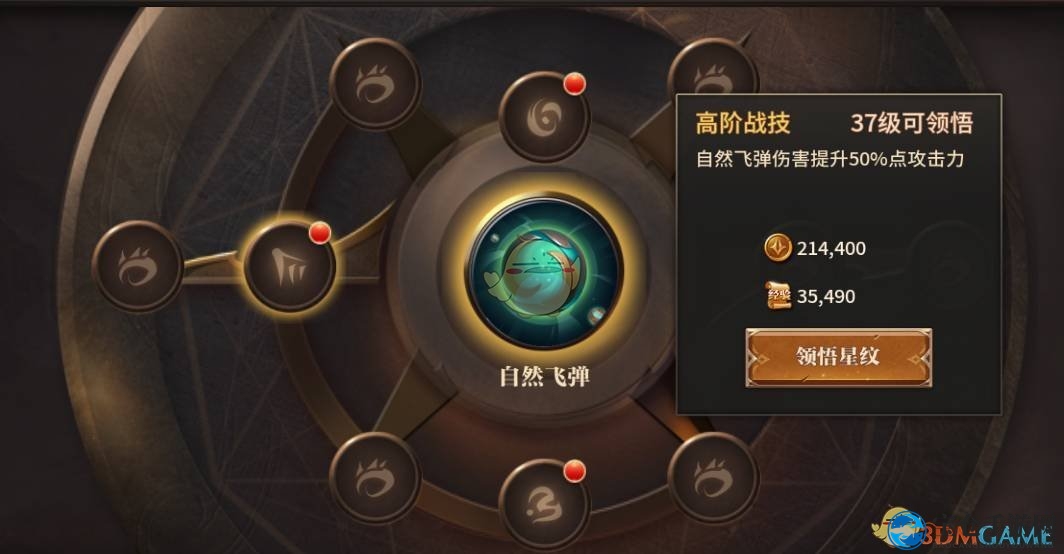
Task: Choose the upper-left claw rune node
Action: [x=375, y=84]
